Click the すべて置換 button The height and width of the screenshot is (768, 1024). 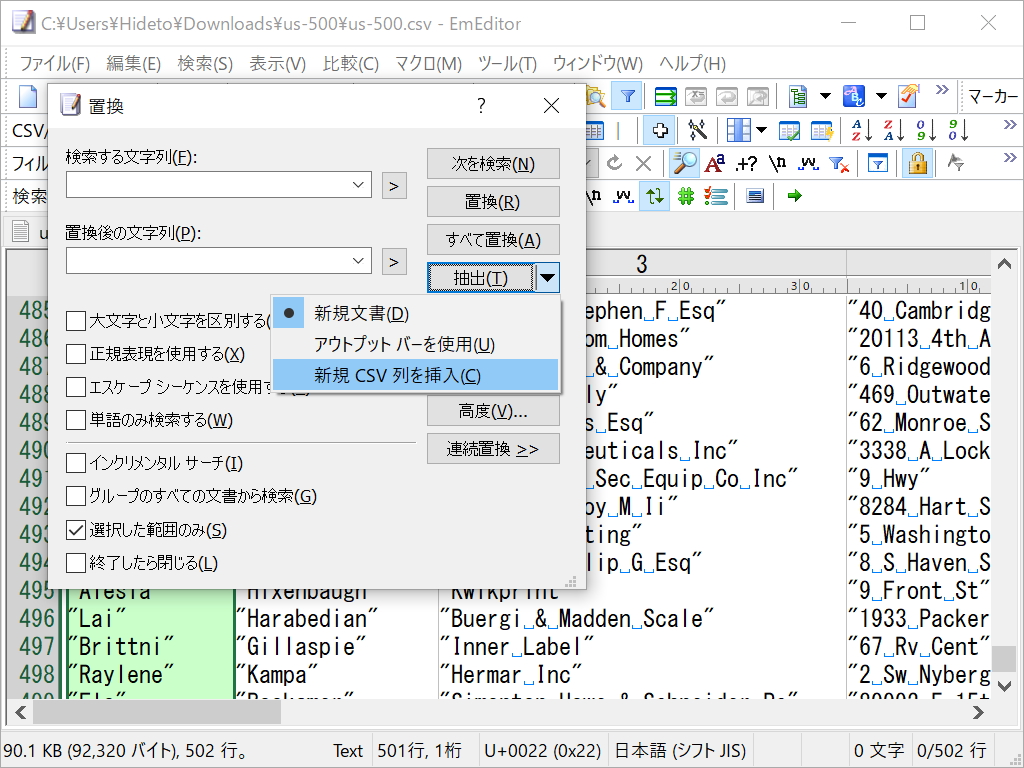[x=493, y=239]
